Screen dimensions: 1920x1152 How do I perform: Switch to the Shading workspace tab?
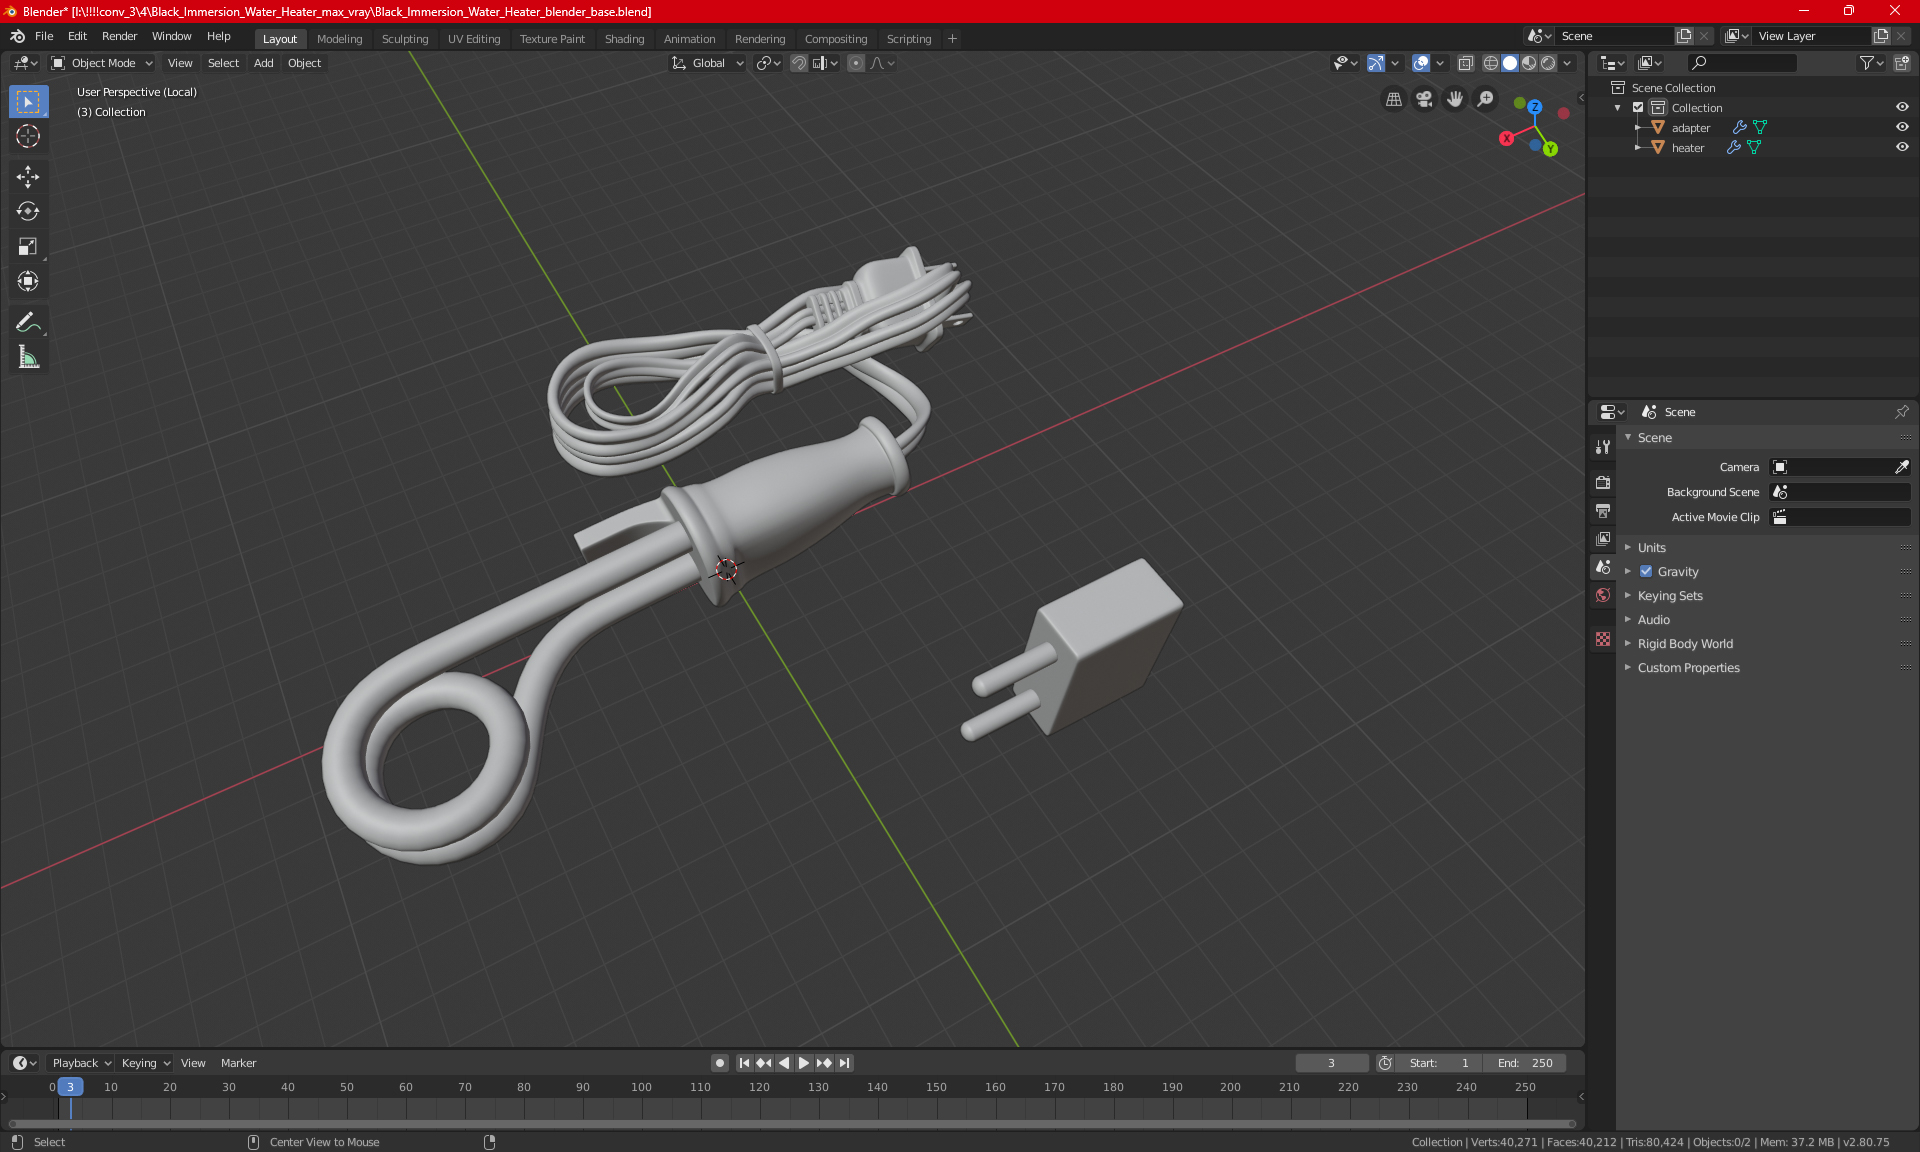(624, 39)
